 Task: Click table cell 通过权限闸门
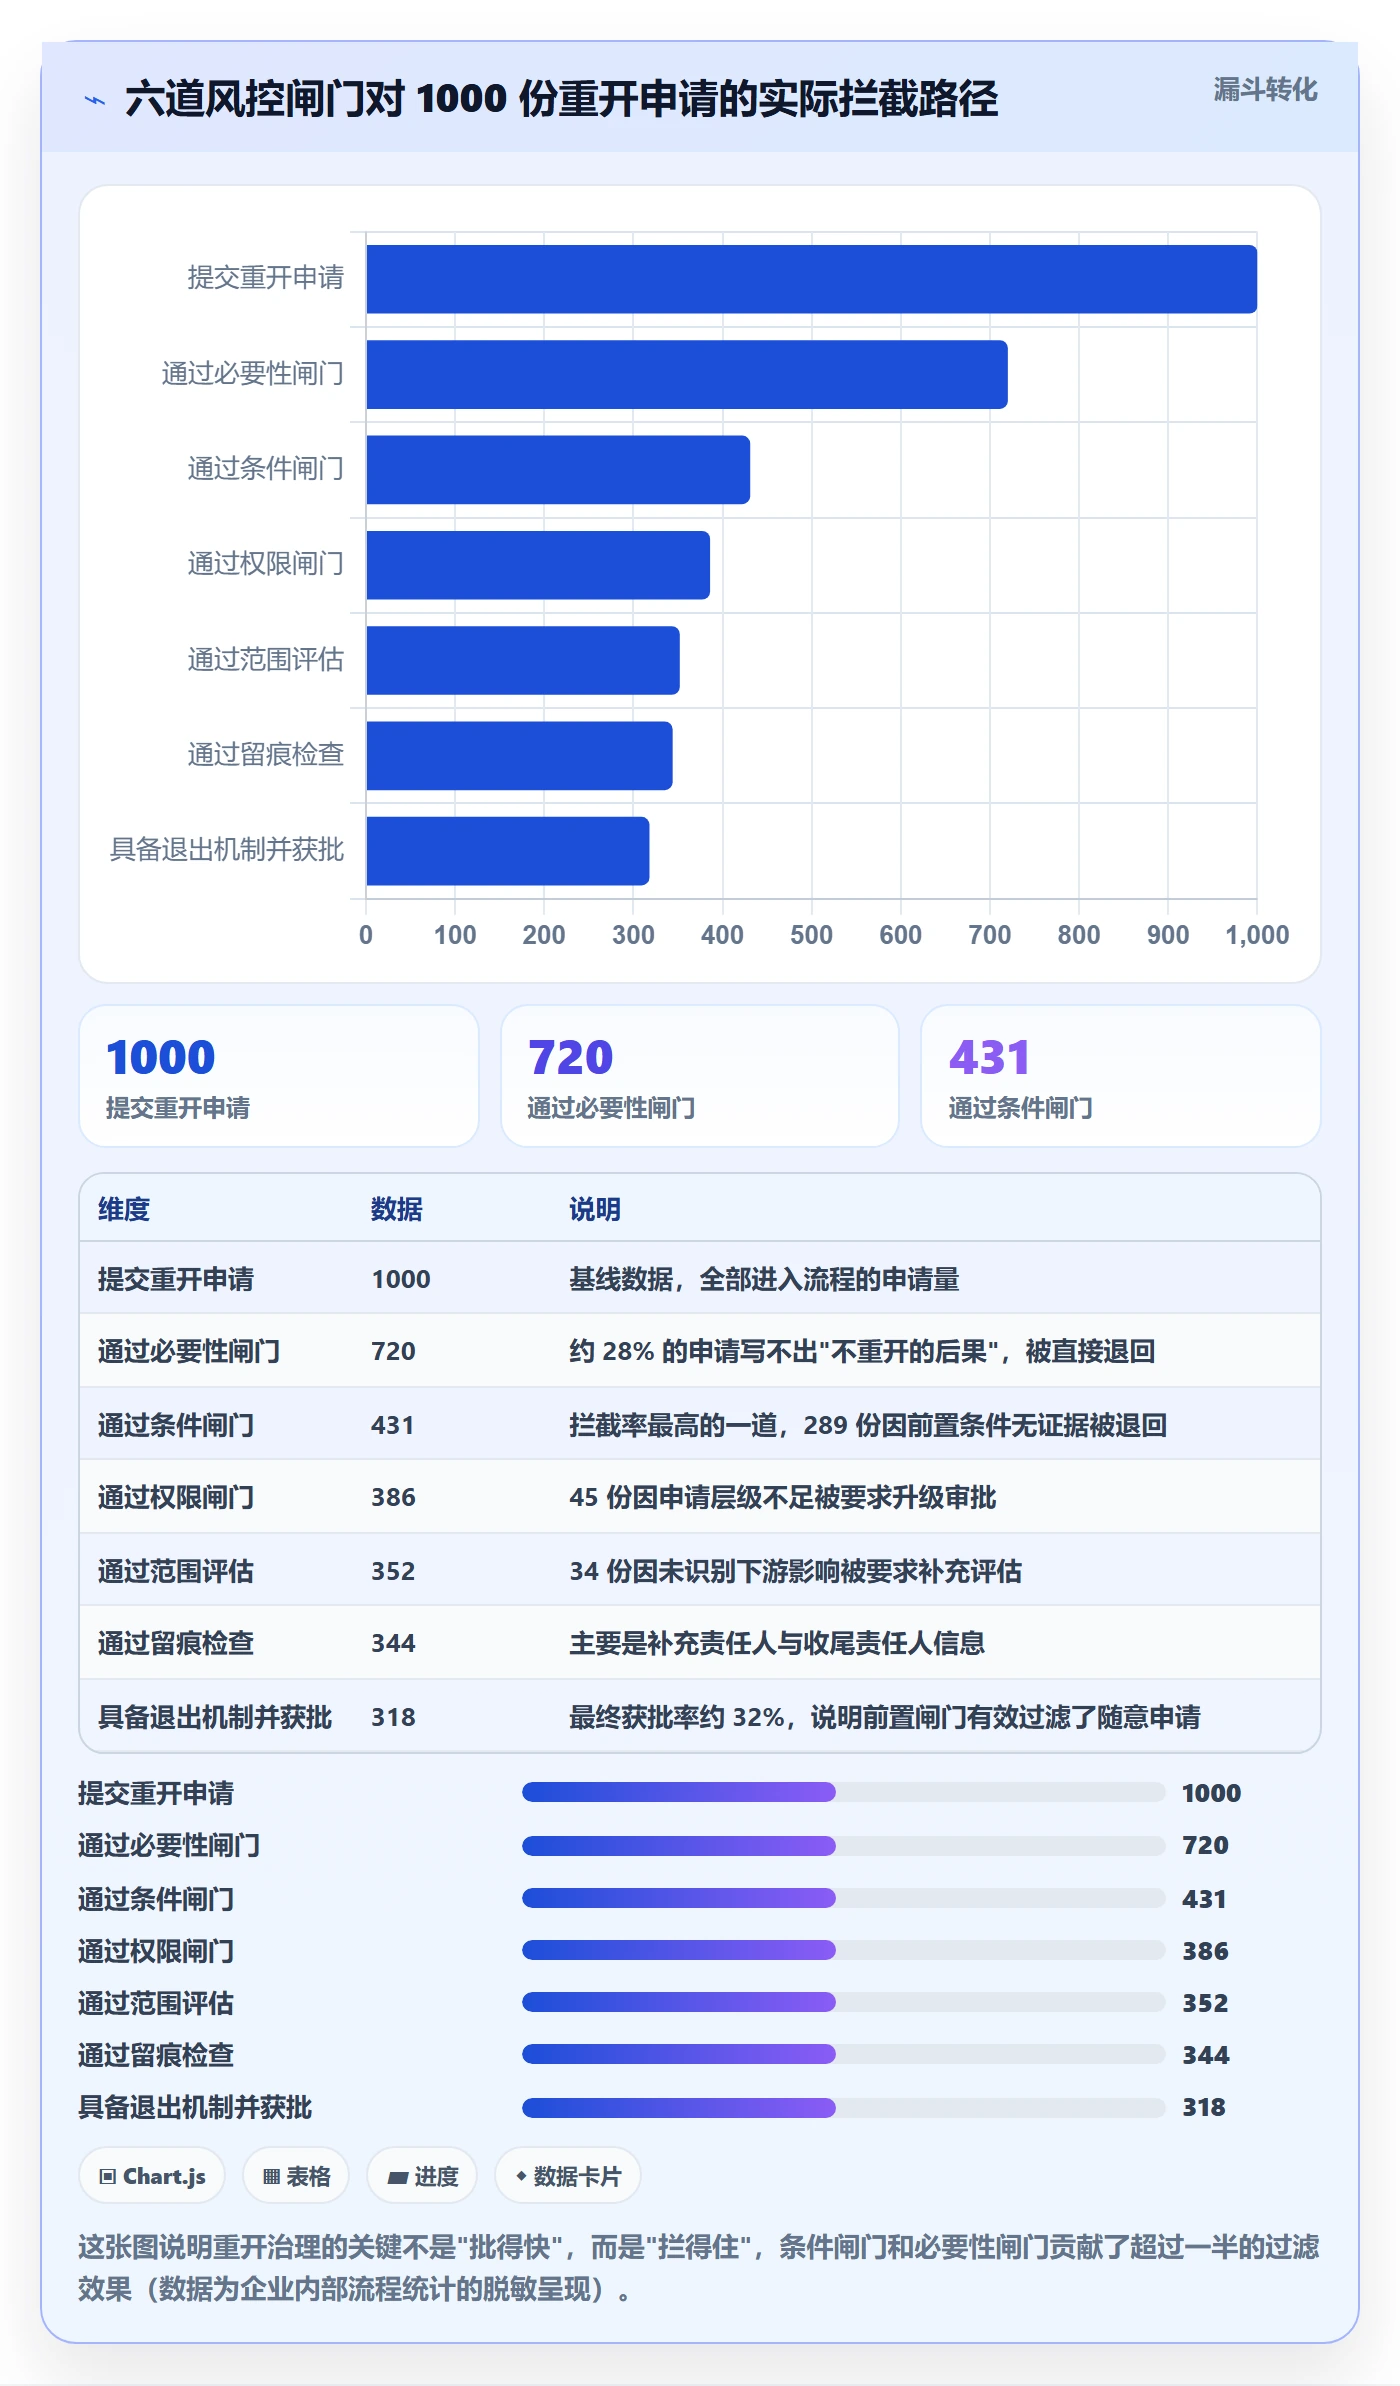(x=176, y=1497)
